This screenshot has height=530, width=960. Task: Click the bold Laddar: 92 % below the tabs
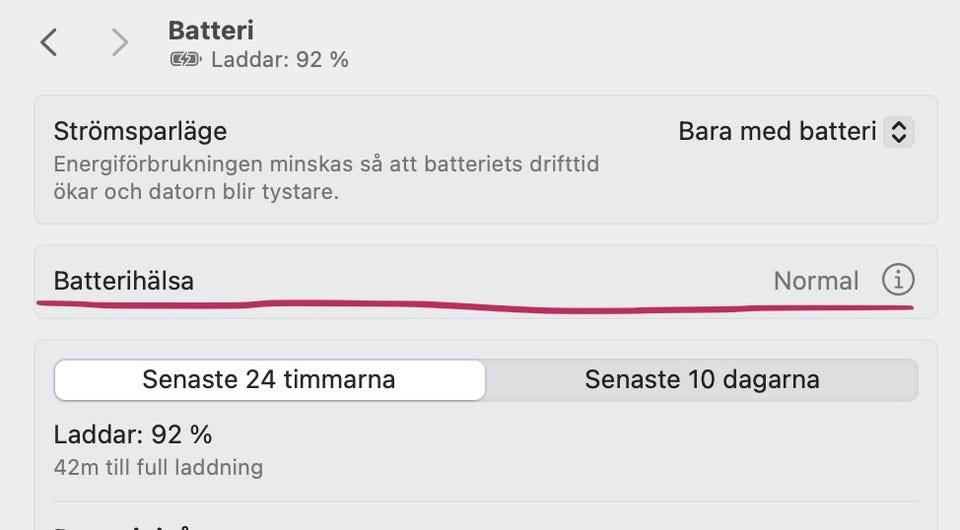click(x=133, y=435)
